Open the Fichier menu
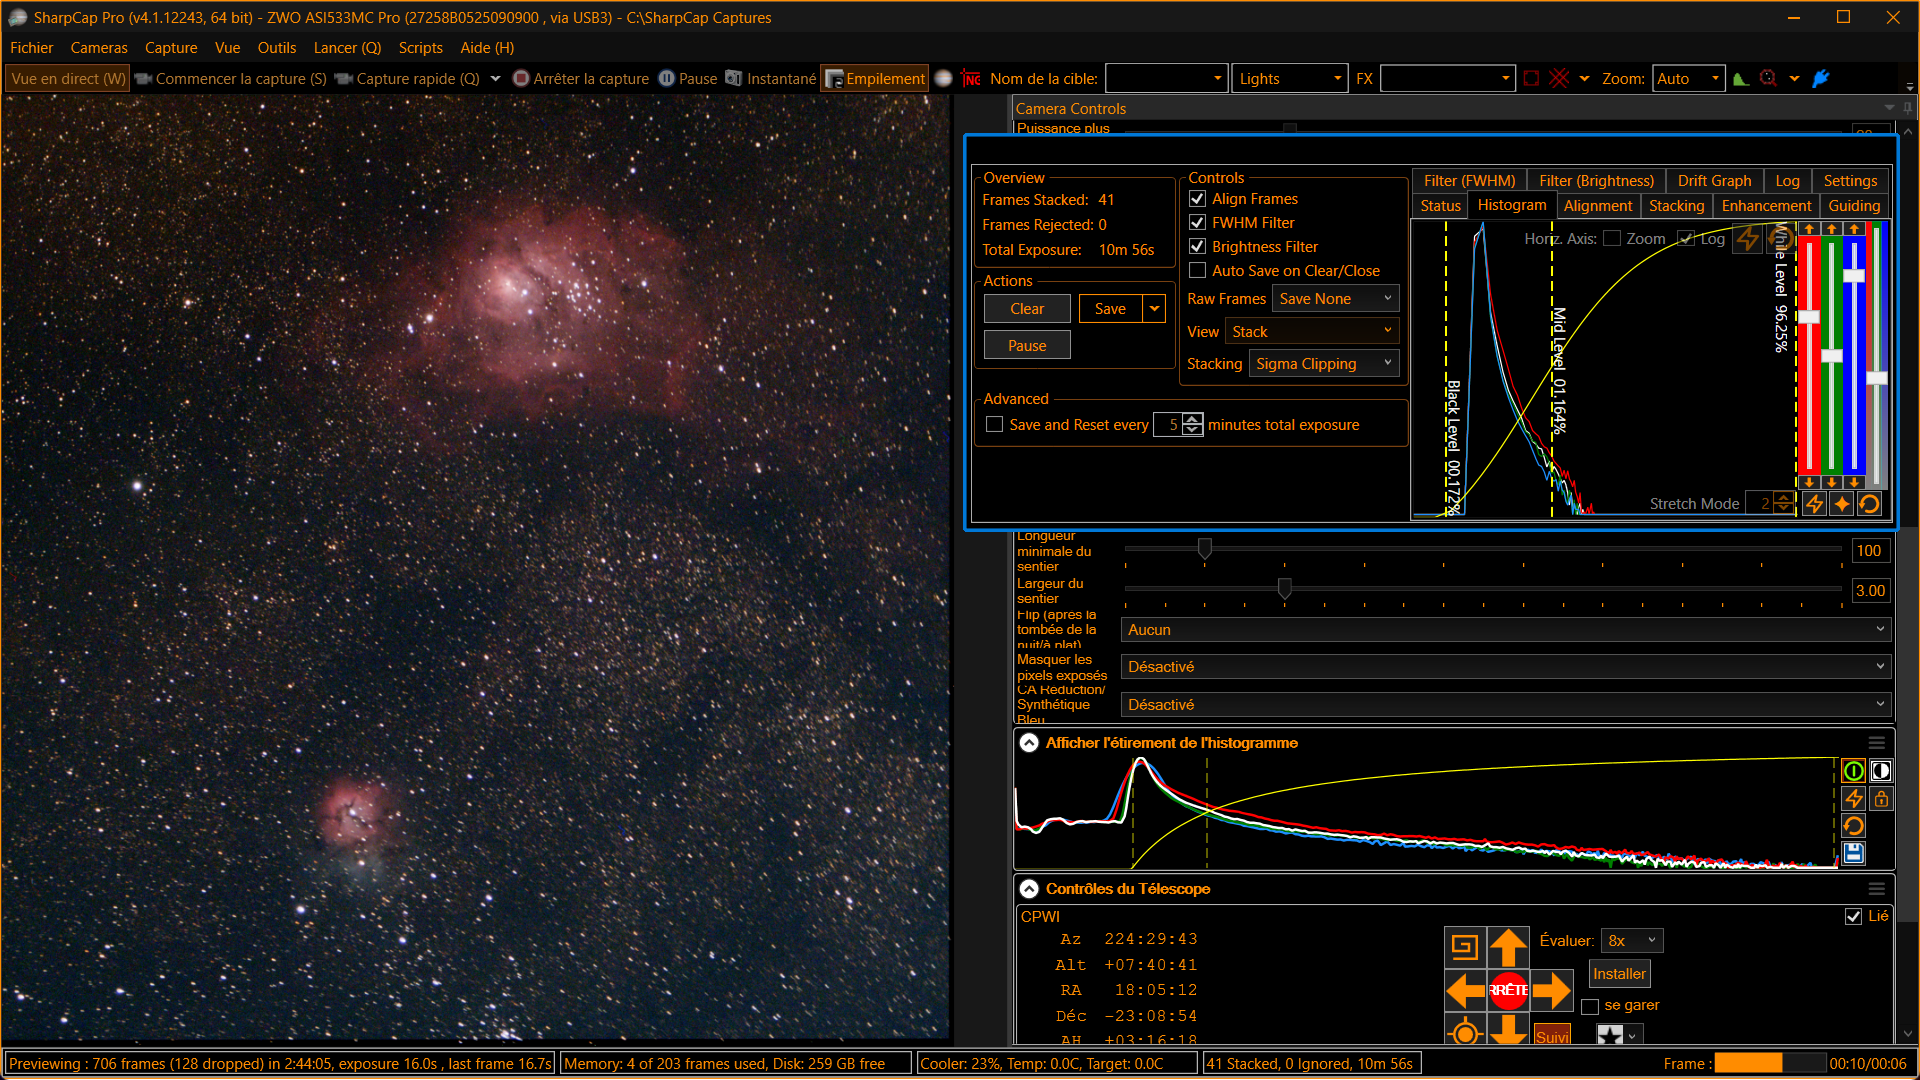 [32, 48]
